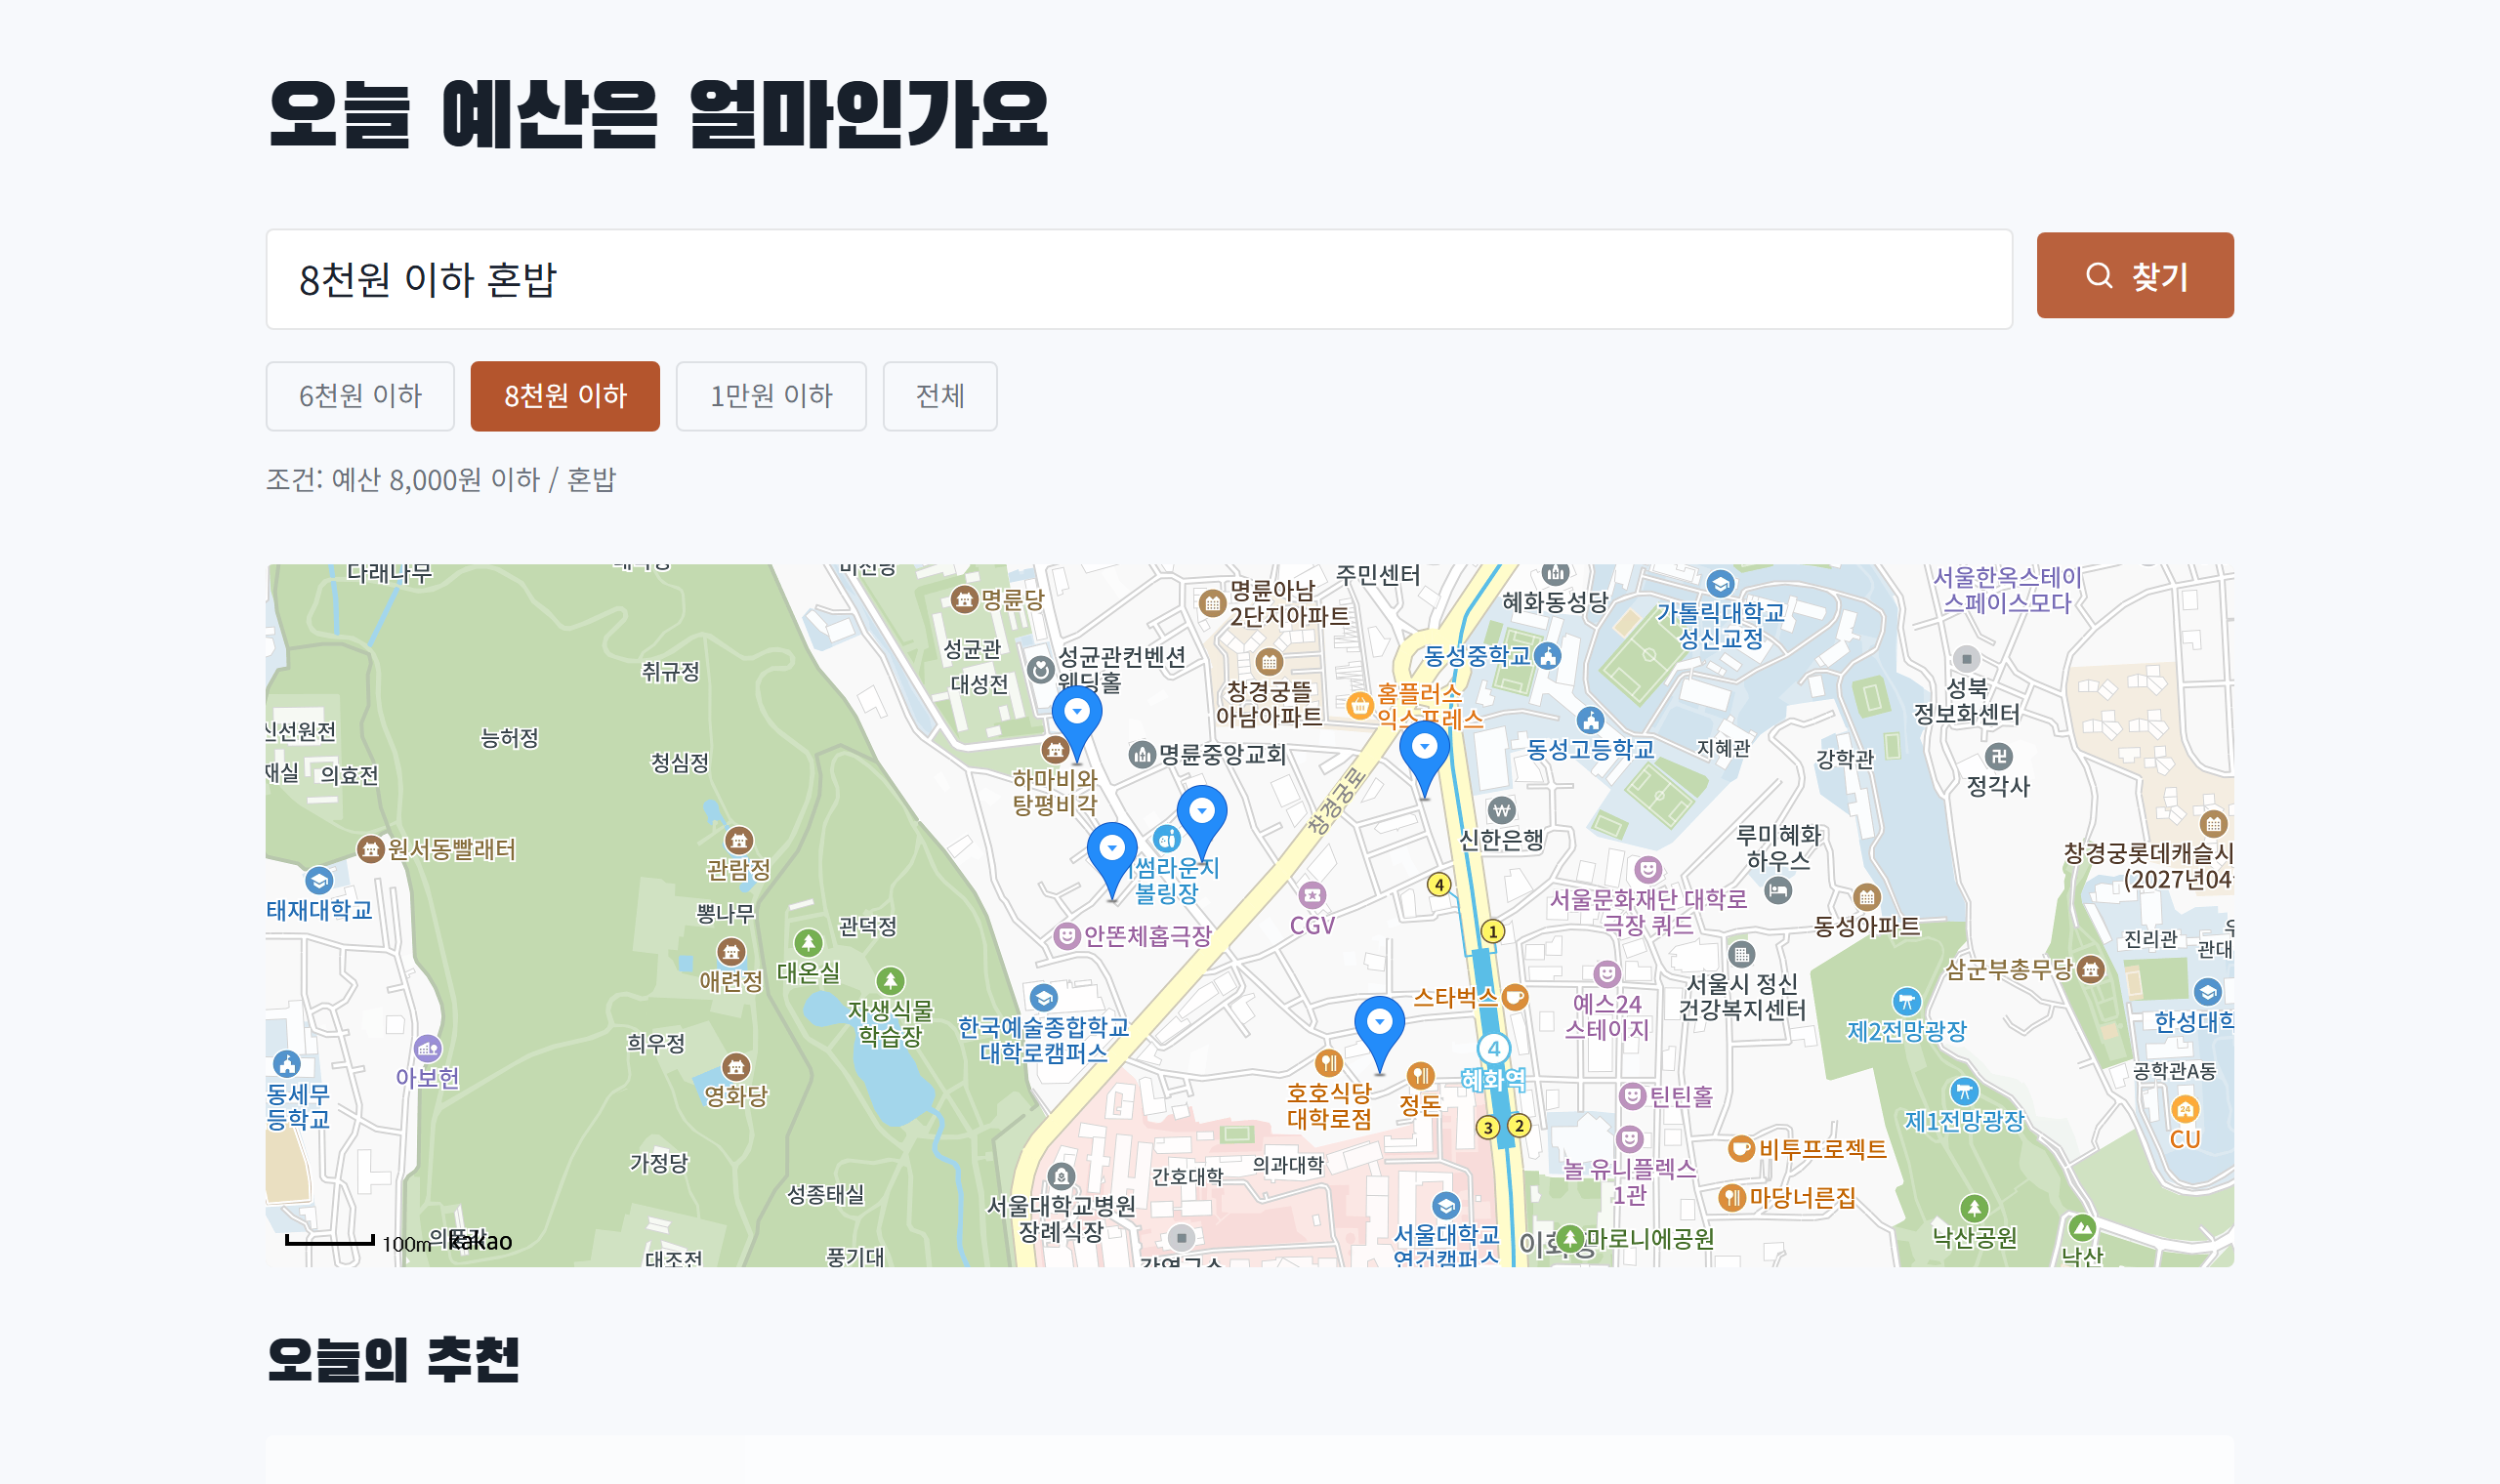Click 혜화역 exit 2 marker

(x=1519, y=1126)
